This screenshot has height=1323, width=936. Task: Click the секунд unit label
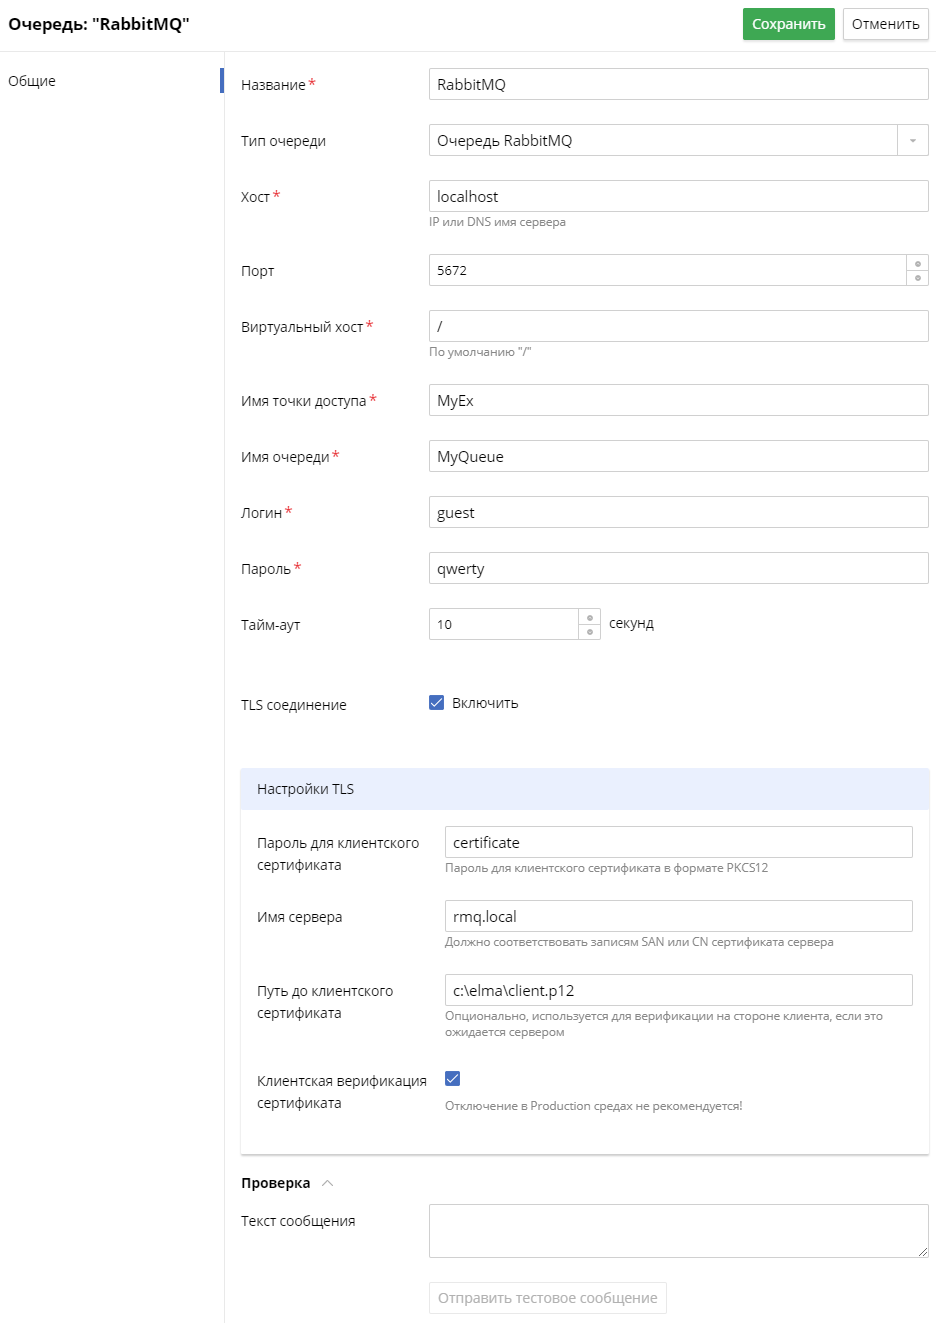(631, 623)
